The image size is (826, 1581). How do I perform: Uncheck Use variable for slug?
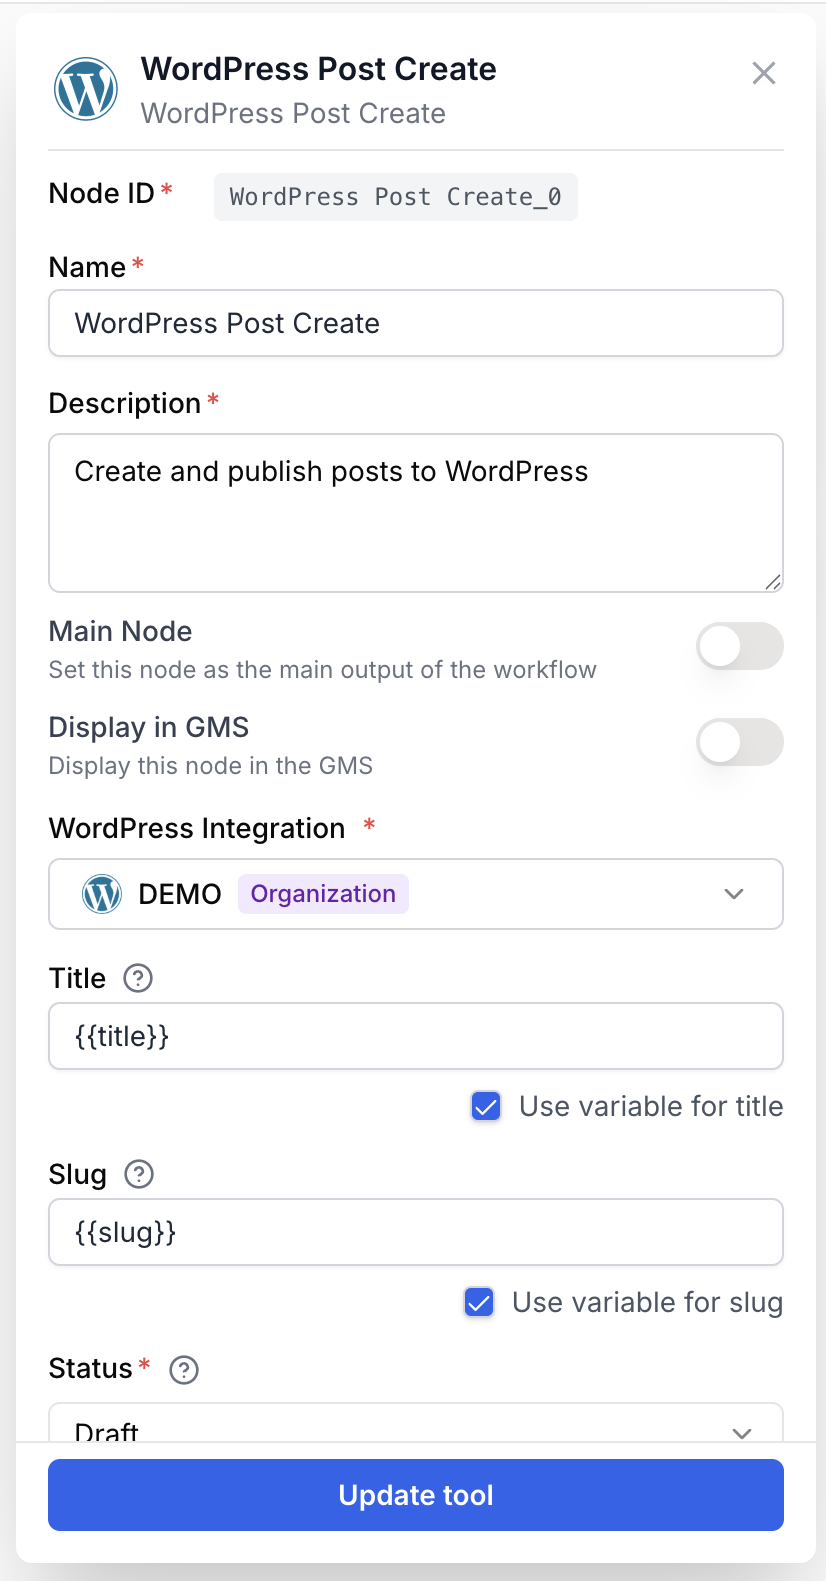pos(479,1302)
